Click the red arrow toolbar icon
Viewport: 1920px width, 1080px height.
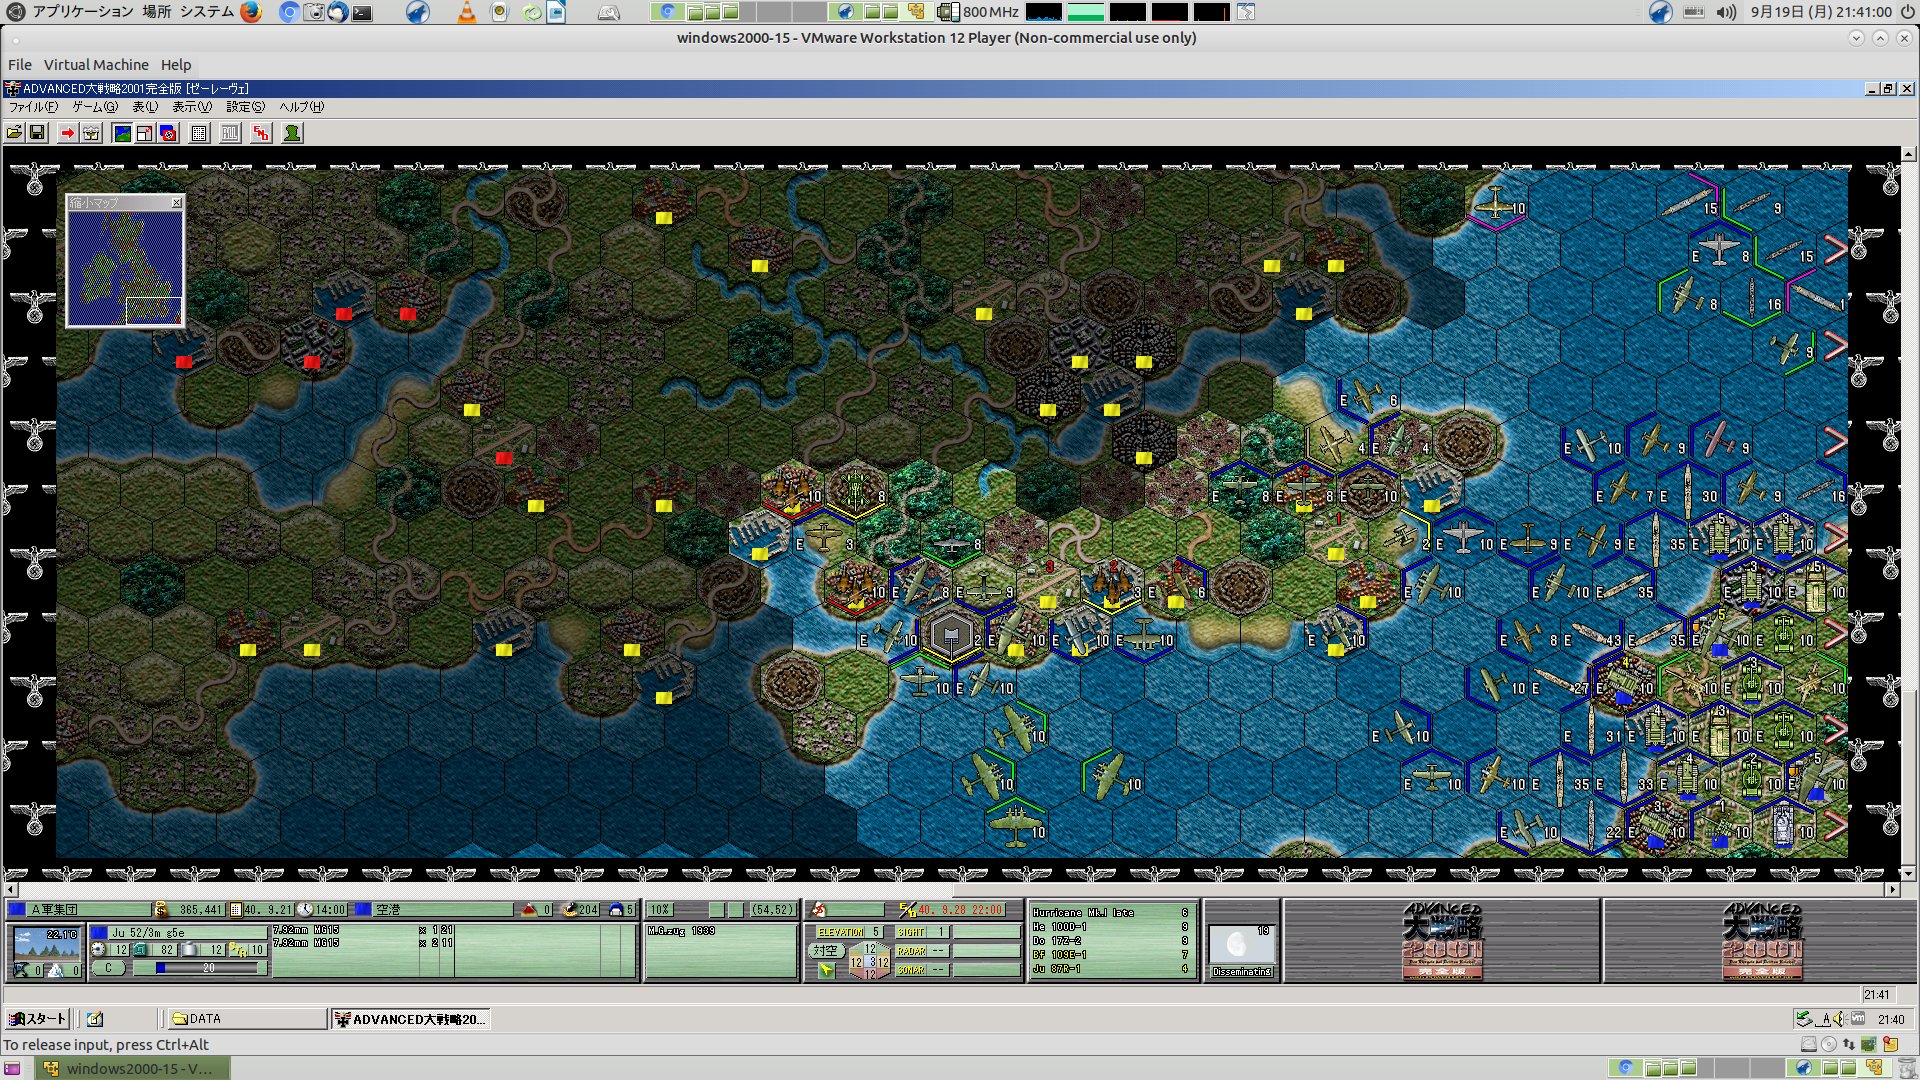coord(67,133)
